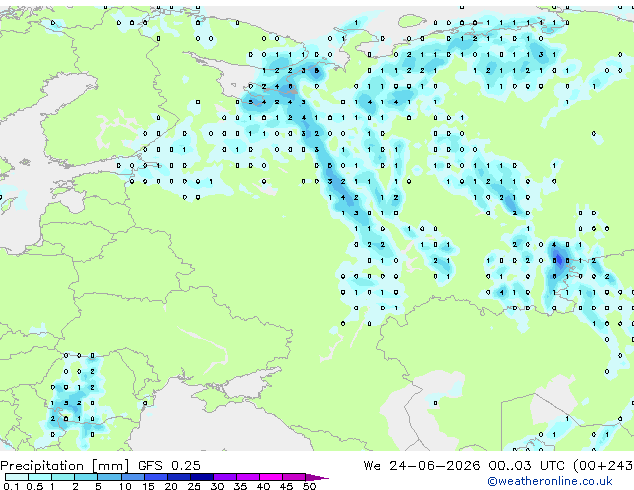634x490 pixels.
Task: Click the 'We 24-06-2026' date text
Action: [422, 466]
